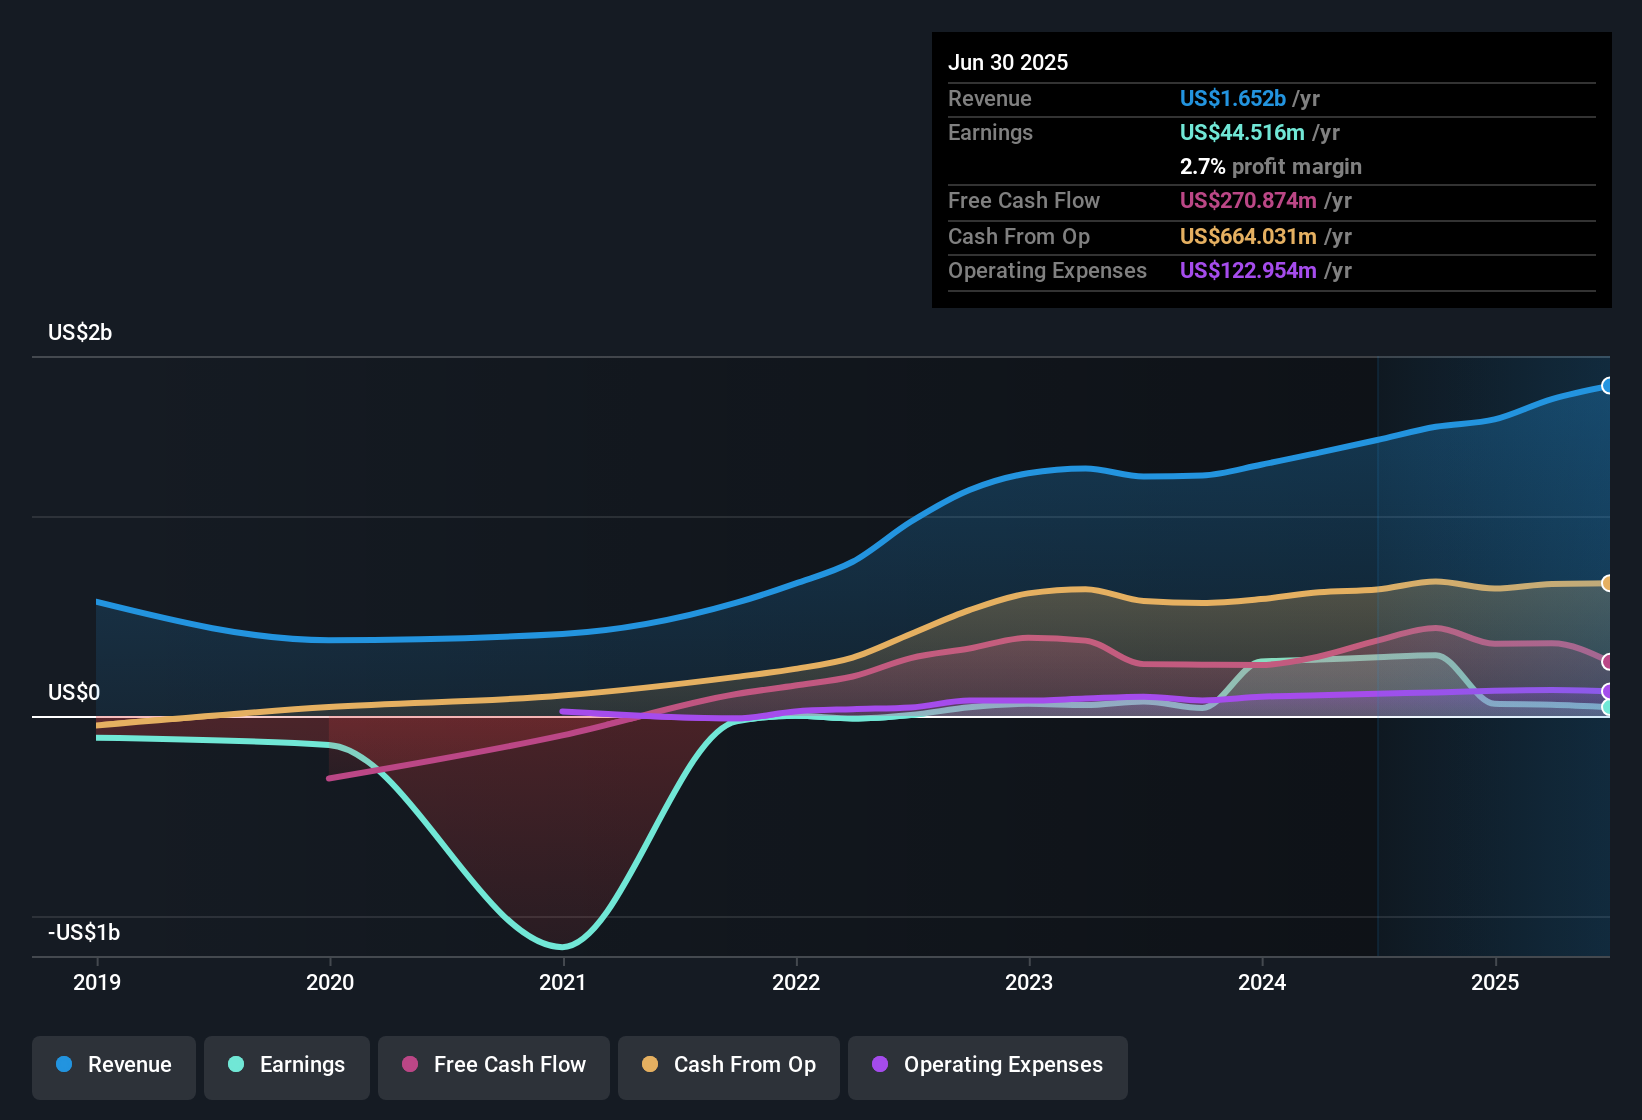Click the purple Operating Expenses legend dot

point(880,1064)
